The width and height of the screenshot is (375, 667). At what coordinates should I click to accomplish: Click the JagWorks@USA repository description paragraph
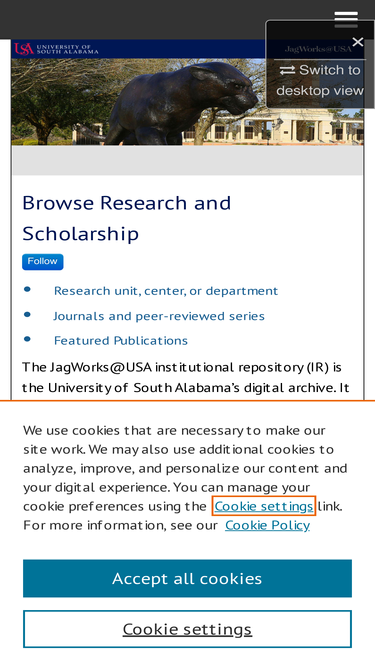[x=186, y=378]
